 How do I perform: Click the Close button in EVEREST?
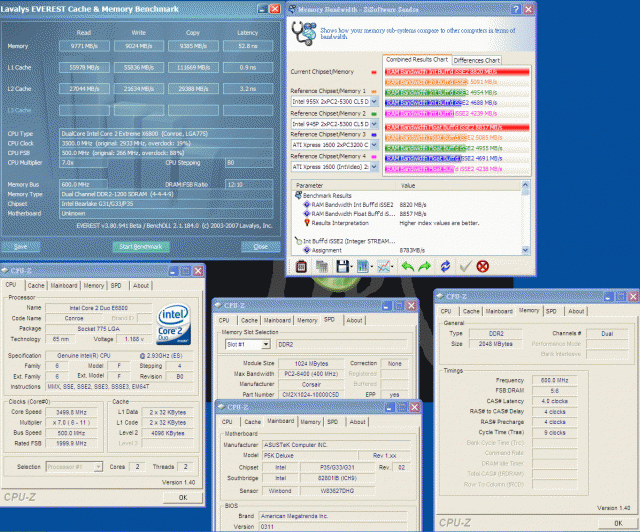click(x=260, y=247)
